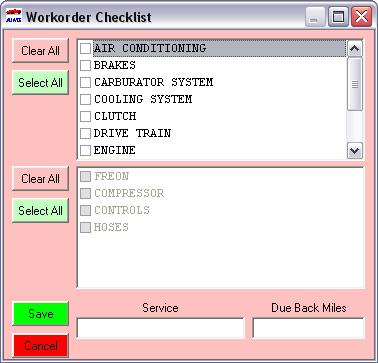Select the CLUTCH row text
378x363 pixels.
coord(115,116)
